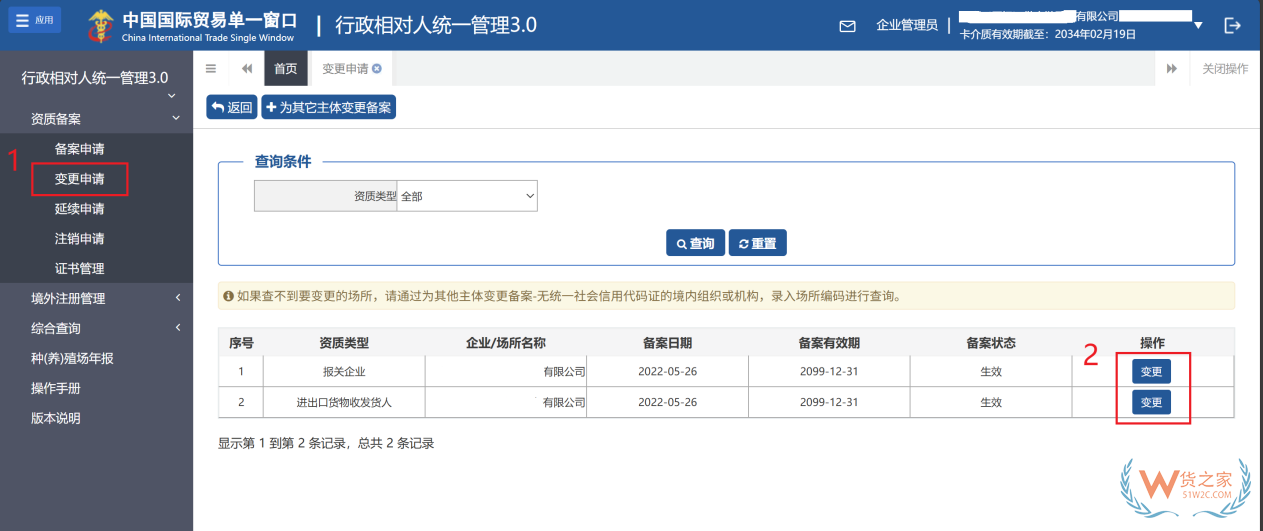Open 注销申请 in the sidebar

(x=80, y=239)
